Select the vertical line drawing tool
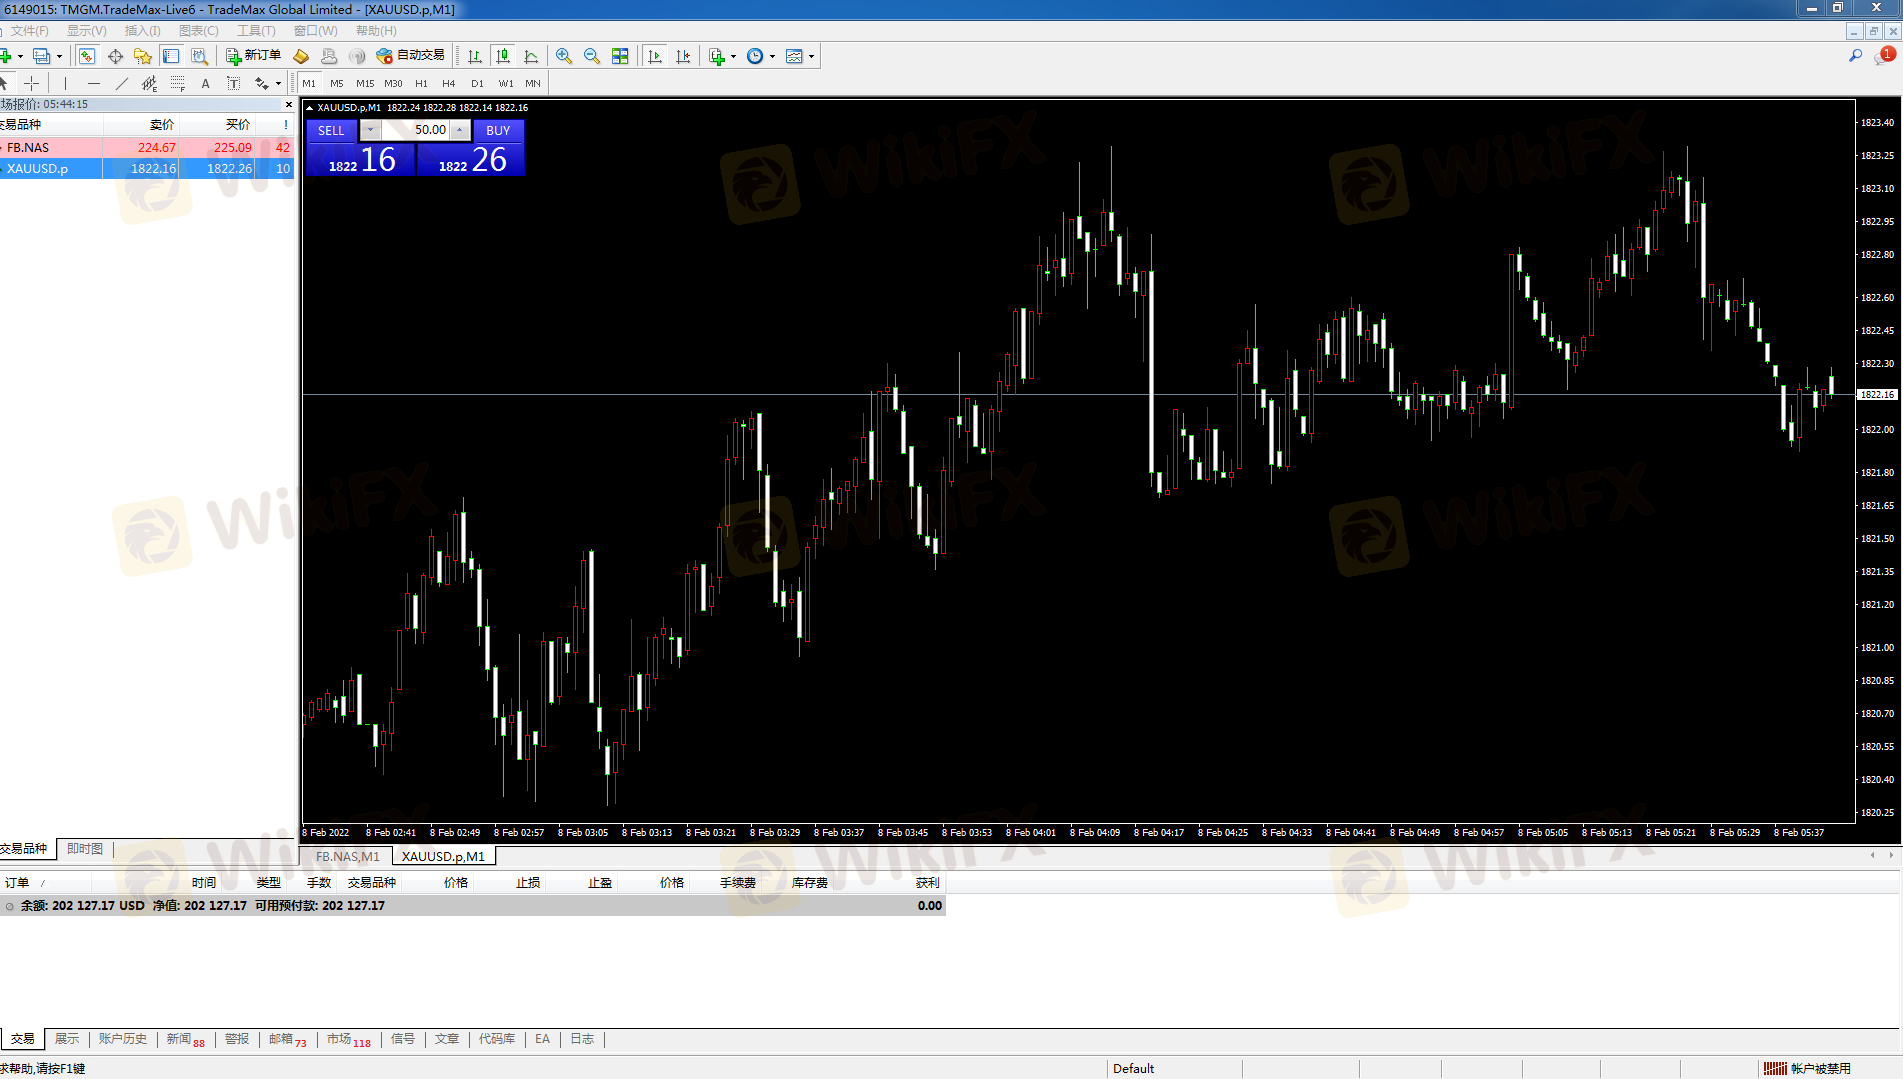Screen dimensions: 1903x1079 (65, 83)
